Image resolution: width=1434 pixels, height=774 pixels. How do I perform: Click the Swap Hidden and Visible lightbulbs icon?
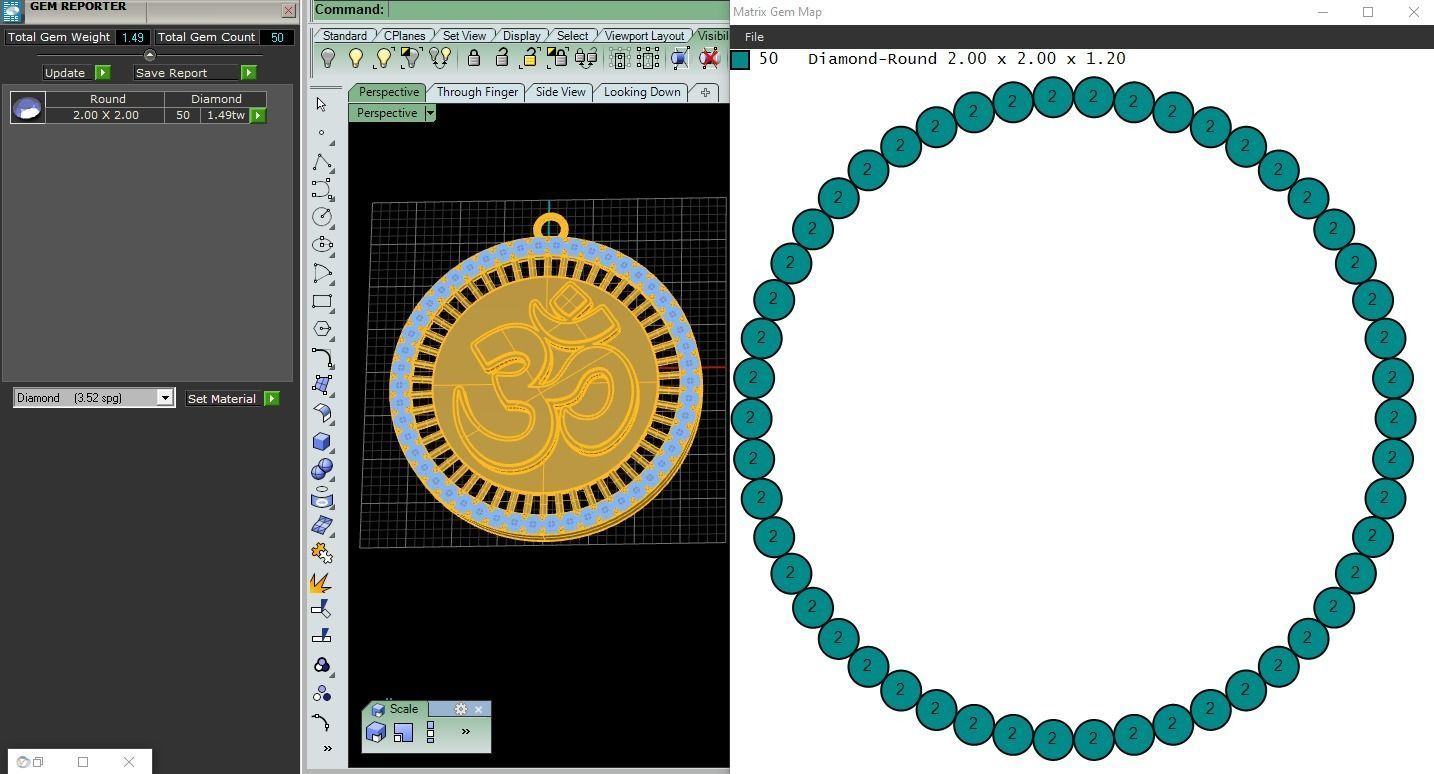(439, 59)
